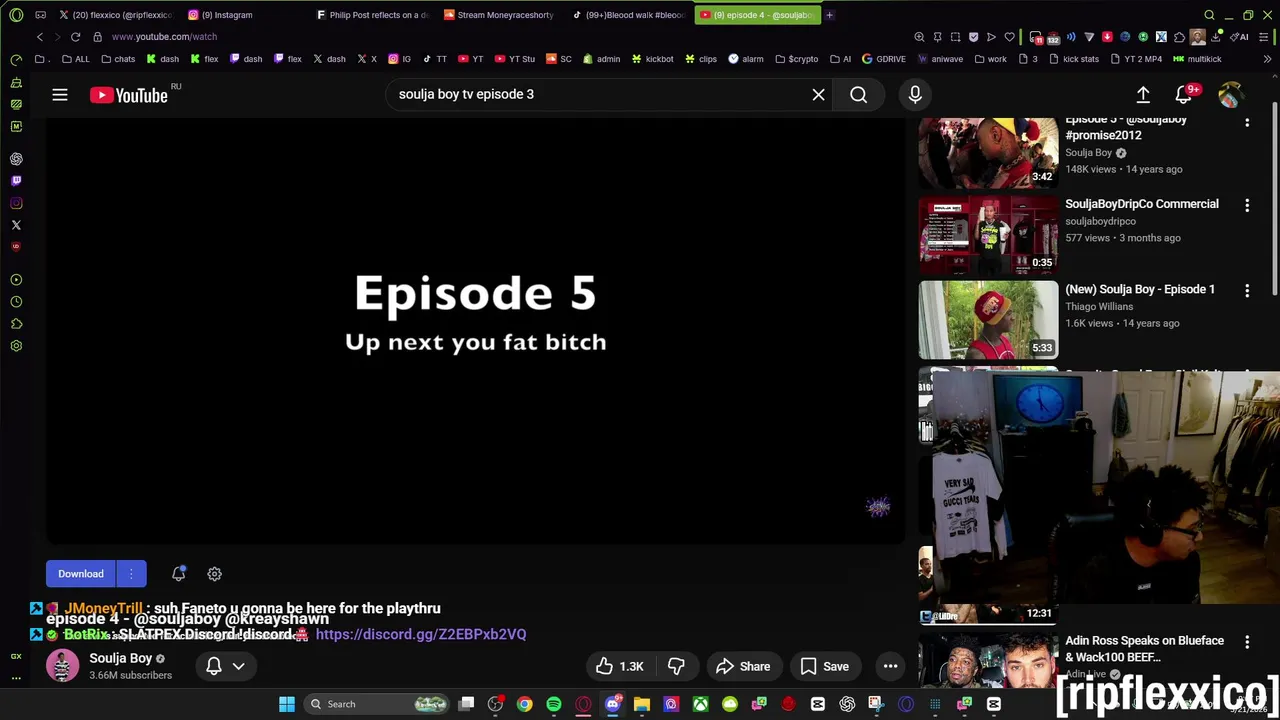The image size is (1280, 720).
Task: Open Instagram icon in Opera sidebar
Action: (16, 203)
